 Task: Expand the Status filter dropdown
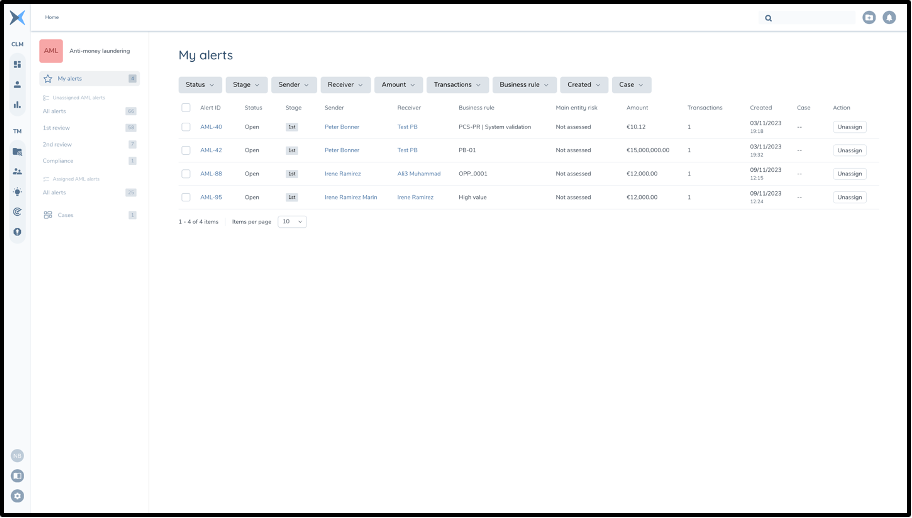tap(200, 85)
